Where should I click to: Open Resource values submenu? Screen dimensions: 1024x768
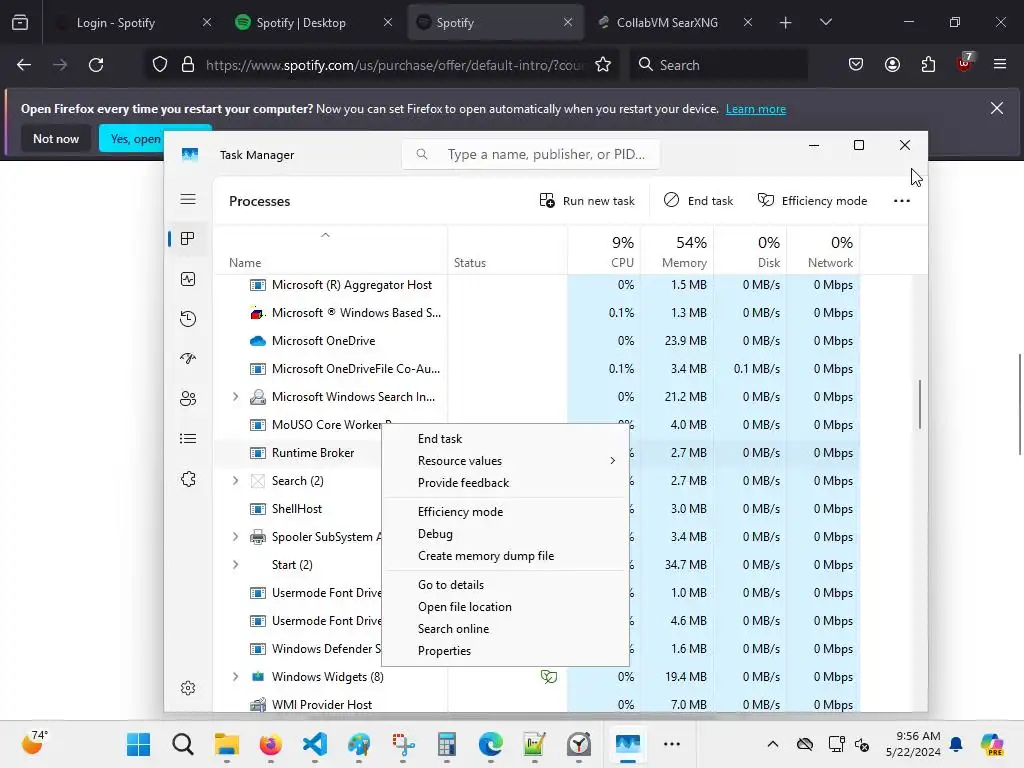[505, 460]
